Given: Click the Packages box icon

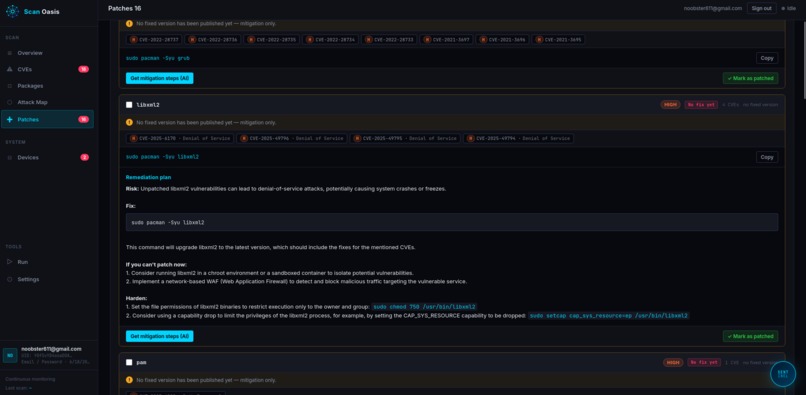Looking at the screenshot, I should 9,86.
